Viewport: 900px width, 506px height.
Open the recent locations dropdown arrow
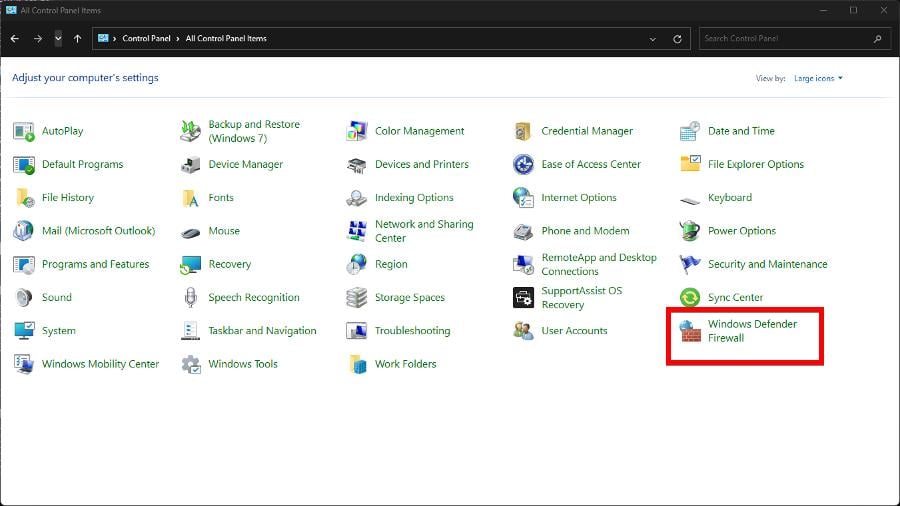(58, 39)
